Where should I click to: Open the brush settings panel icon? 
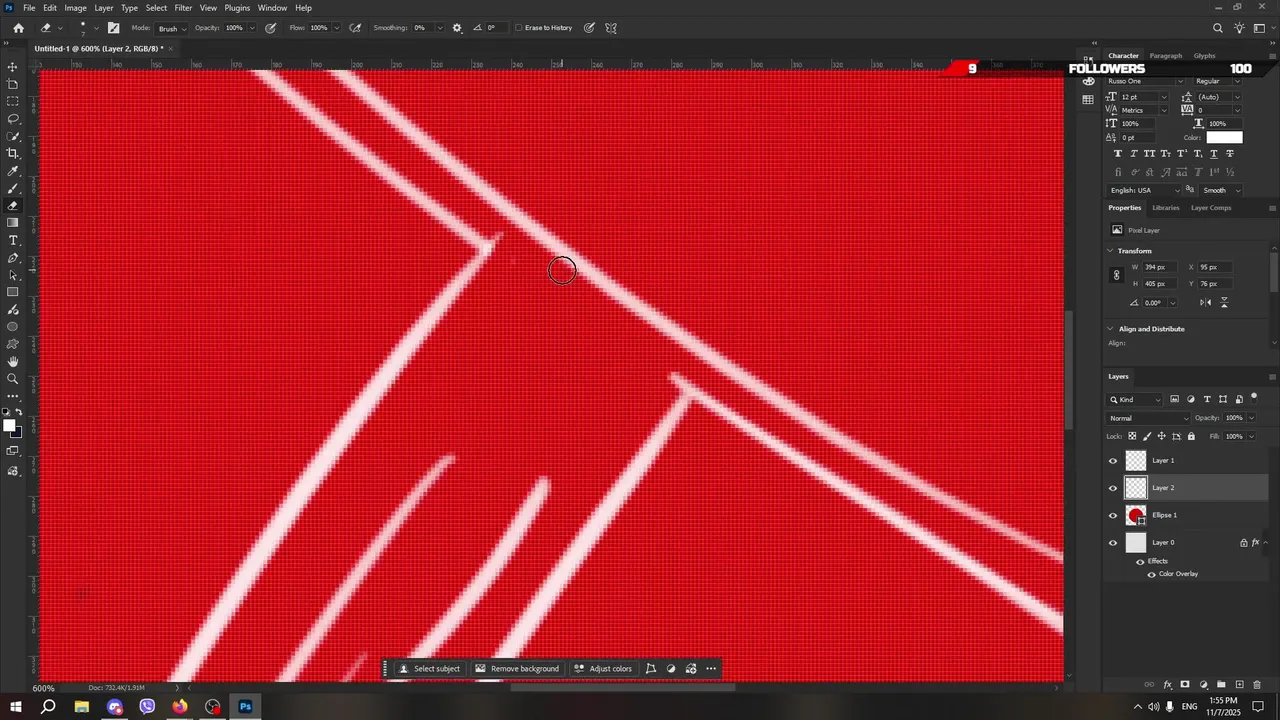113,28
